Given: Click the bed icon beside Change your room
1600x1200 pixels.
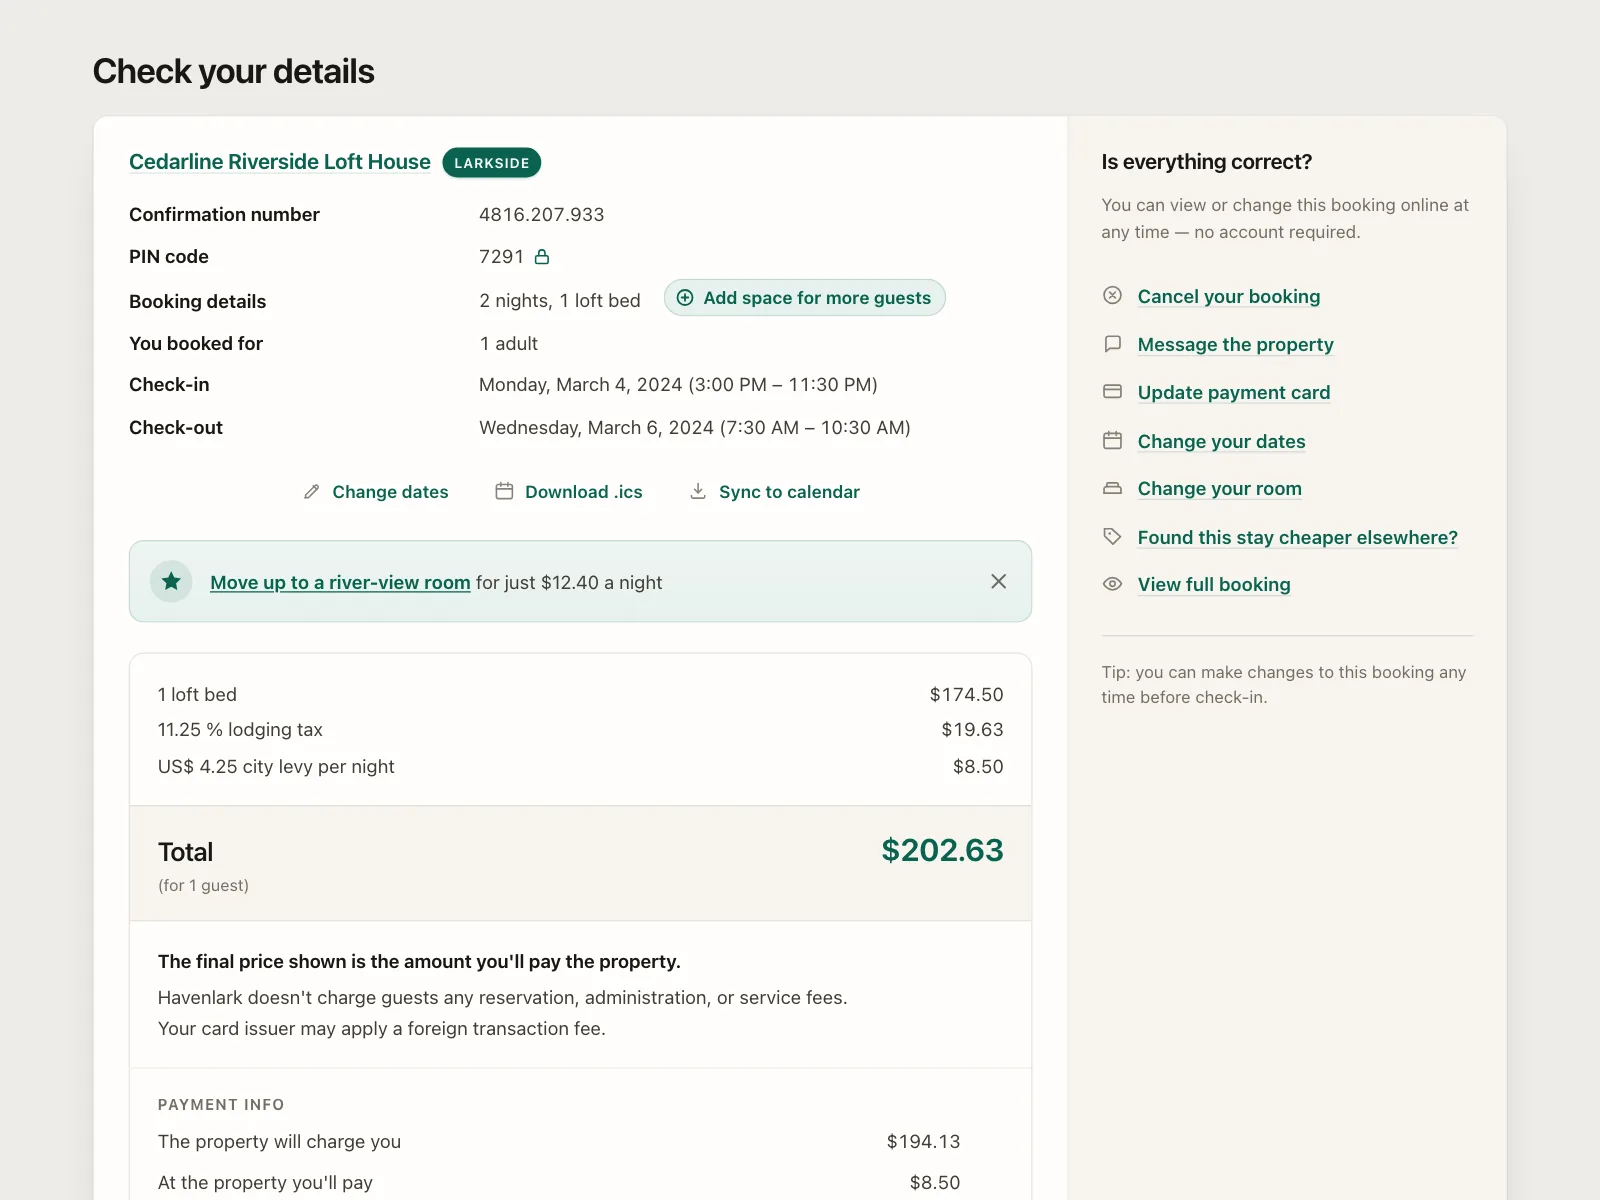Looking at the screenshot, I should [1112, 488].
